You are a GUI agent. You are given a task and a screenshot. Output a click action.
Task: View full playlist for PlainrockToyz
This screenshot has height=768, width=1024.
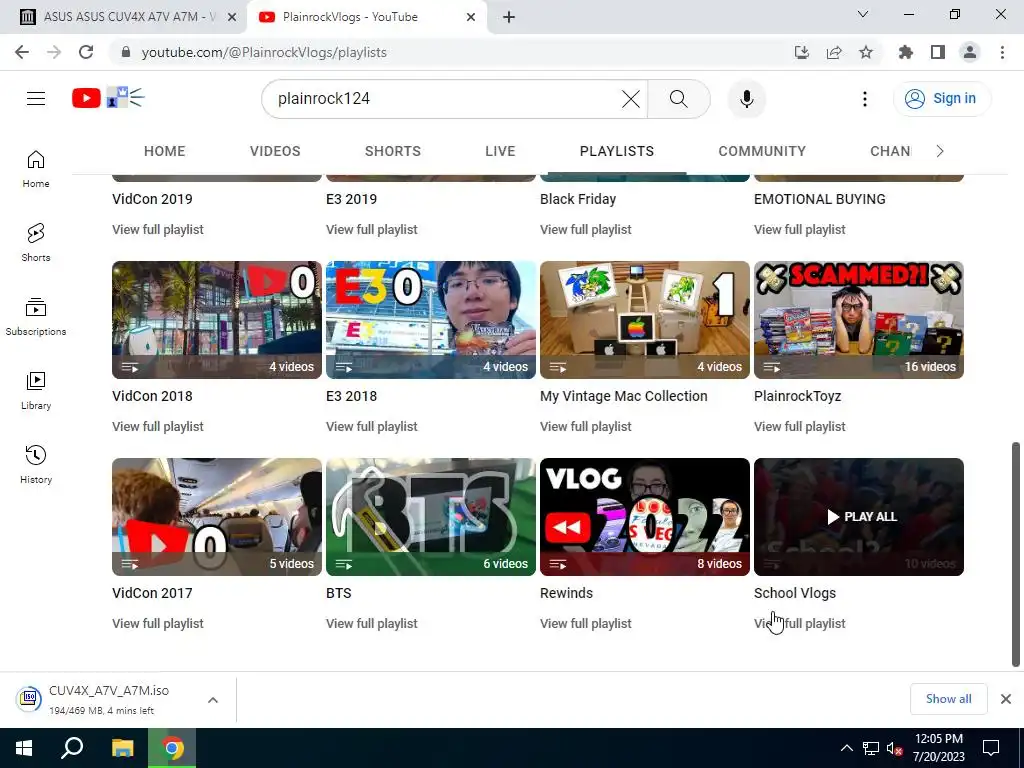[x=800, y=426]
